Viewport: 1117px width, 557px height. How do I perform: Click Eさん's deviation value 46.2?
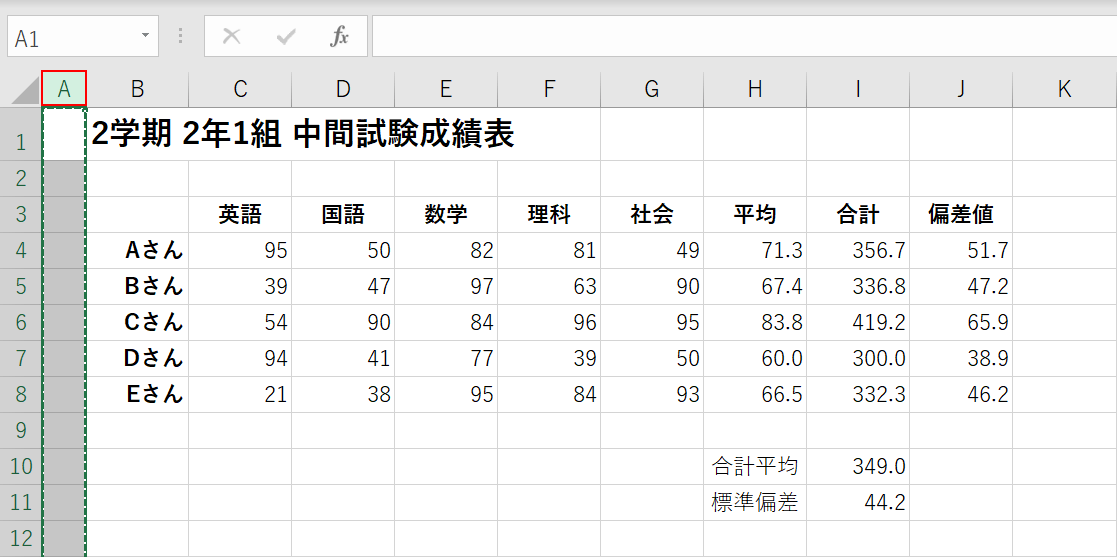tap(961, 395)
